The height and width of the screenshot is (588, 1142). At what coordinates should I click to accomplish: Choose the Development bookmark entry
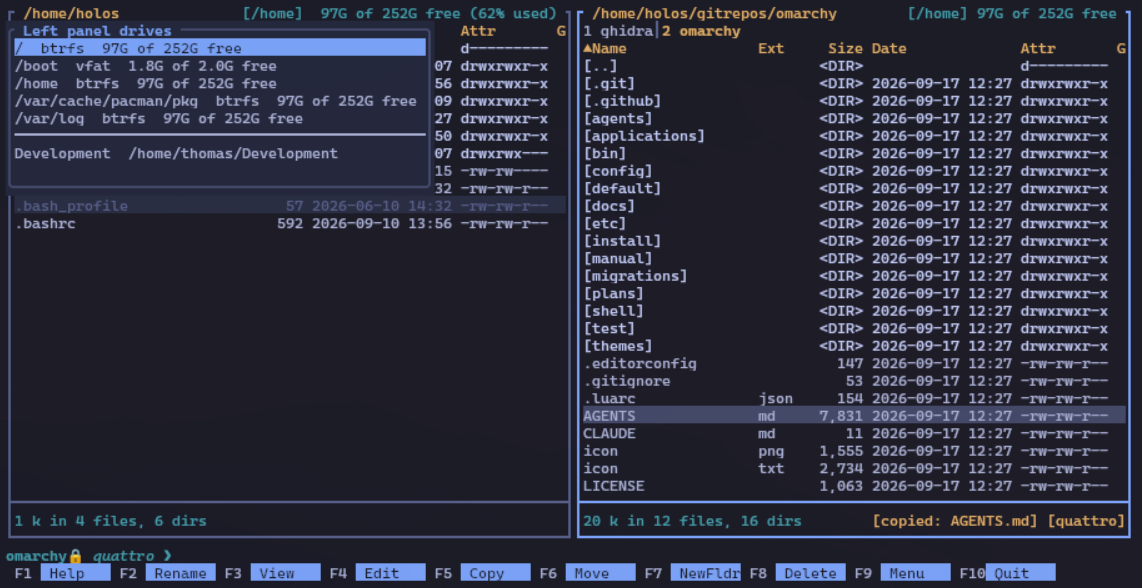[219, 153]
